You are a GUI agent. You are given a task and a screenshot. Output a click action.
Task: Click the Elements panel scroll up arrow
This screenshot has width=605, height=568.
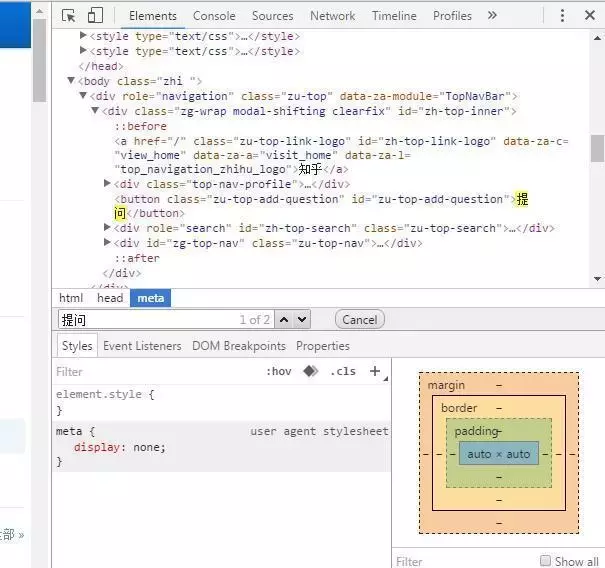597,38
